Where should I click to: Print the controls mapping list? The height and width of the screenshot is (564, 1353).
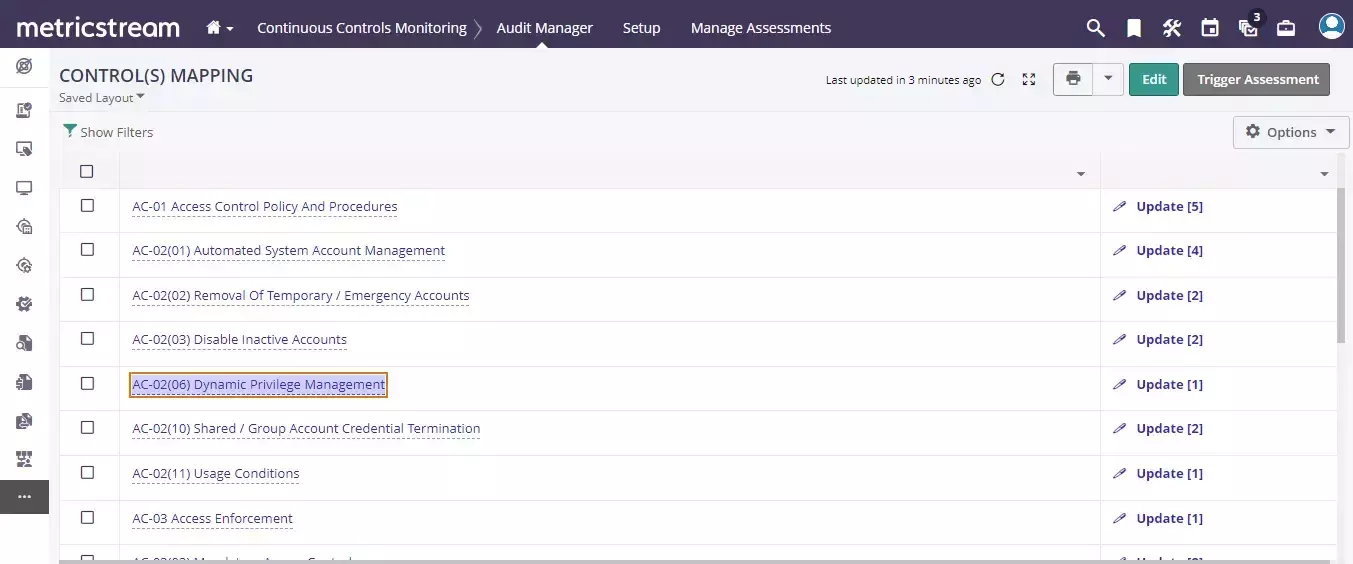pos(1073,79)
